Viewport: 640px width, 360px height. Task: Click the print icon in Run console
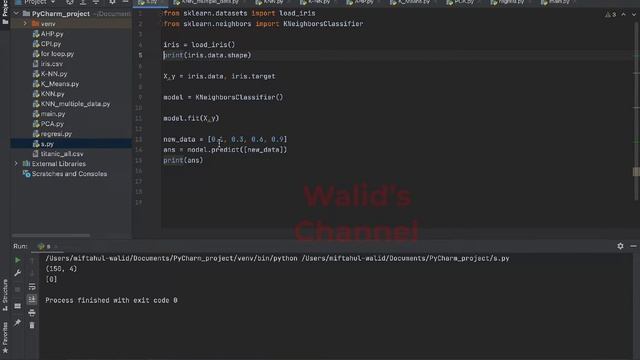(x=32, y=313)
